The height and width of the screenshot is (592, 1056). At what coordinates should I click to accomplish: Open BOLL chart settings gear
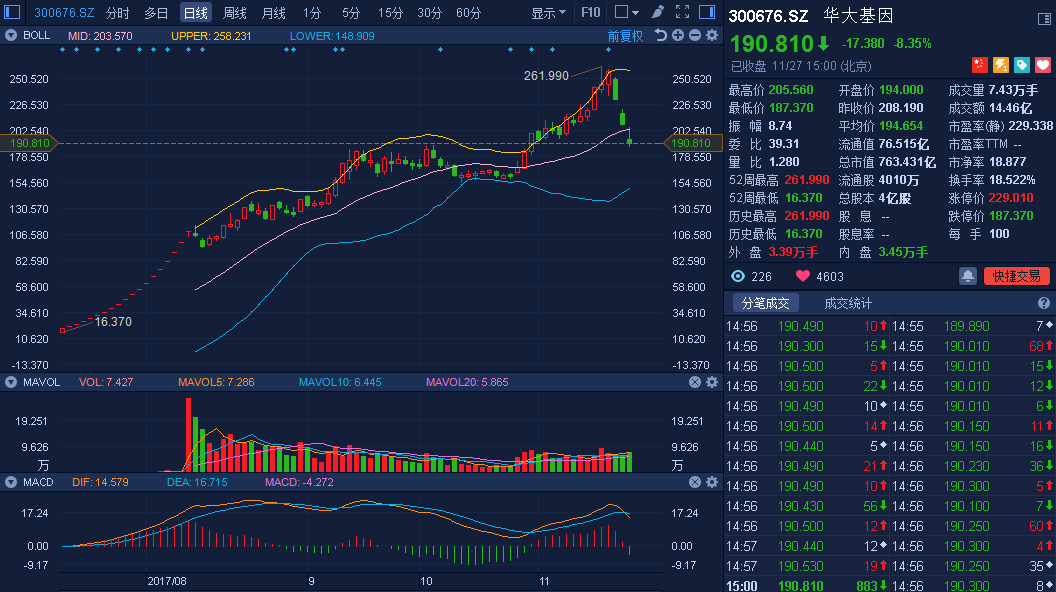click(x=712, y=36)
